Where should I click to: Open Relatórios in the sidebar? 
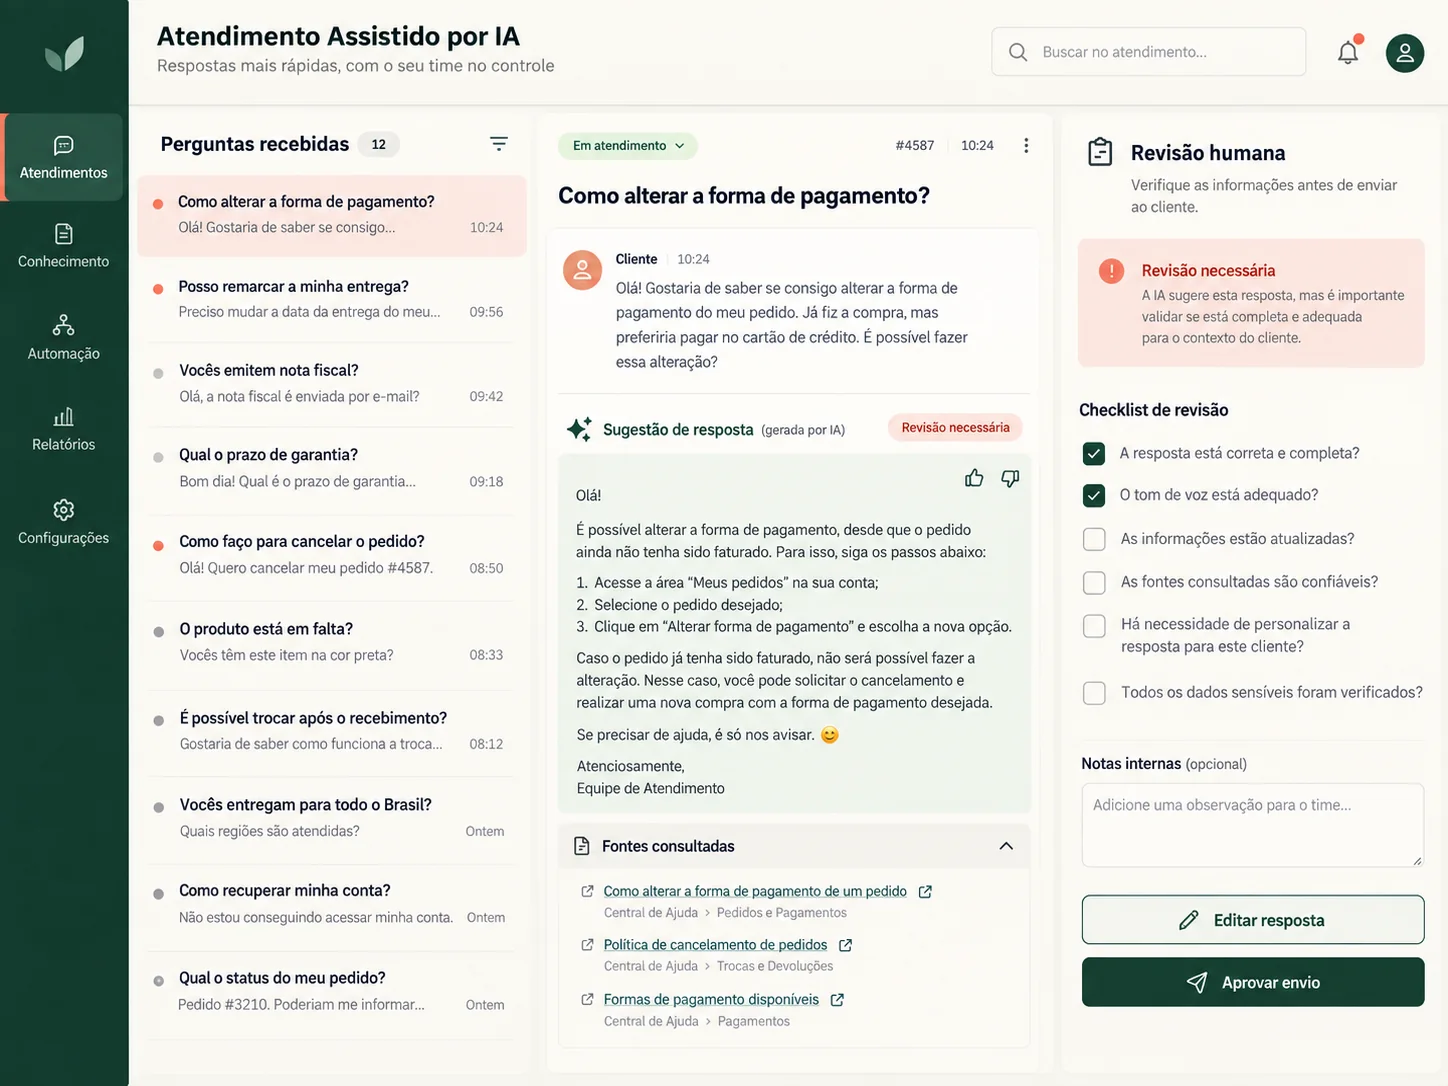pos(63,429)
